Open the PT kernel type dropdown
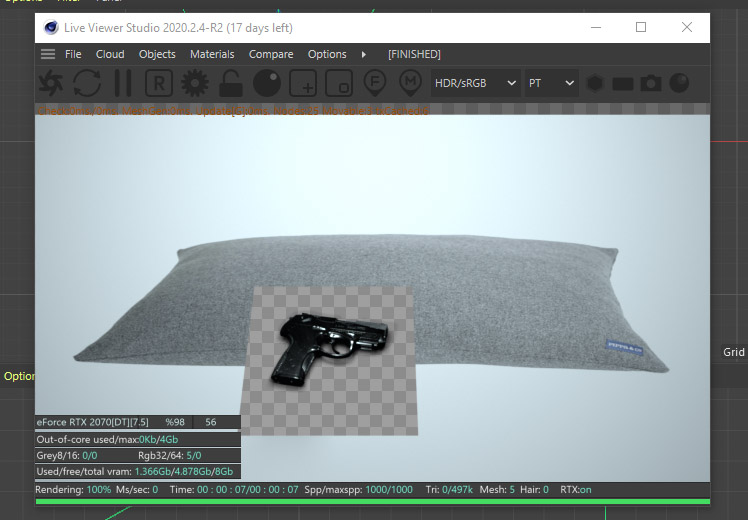The width and height of the screenshot is (748, 520). 551,83
